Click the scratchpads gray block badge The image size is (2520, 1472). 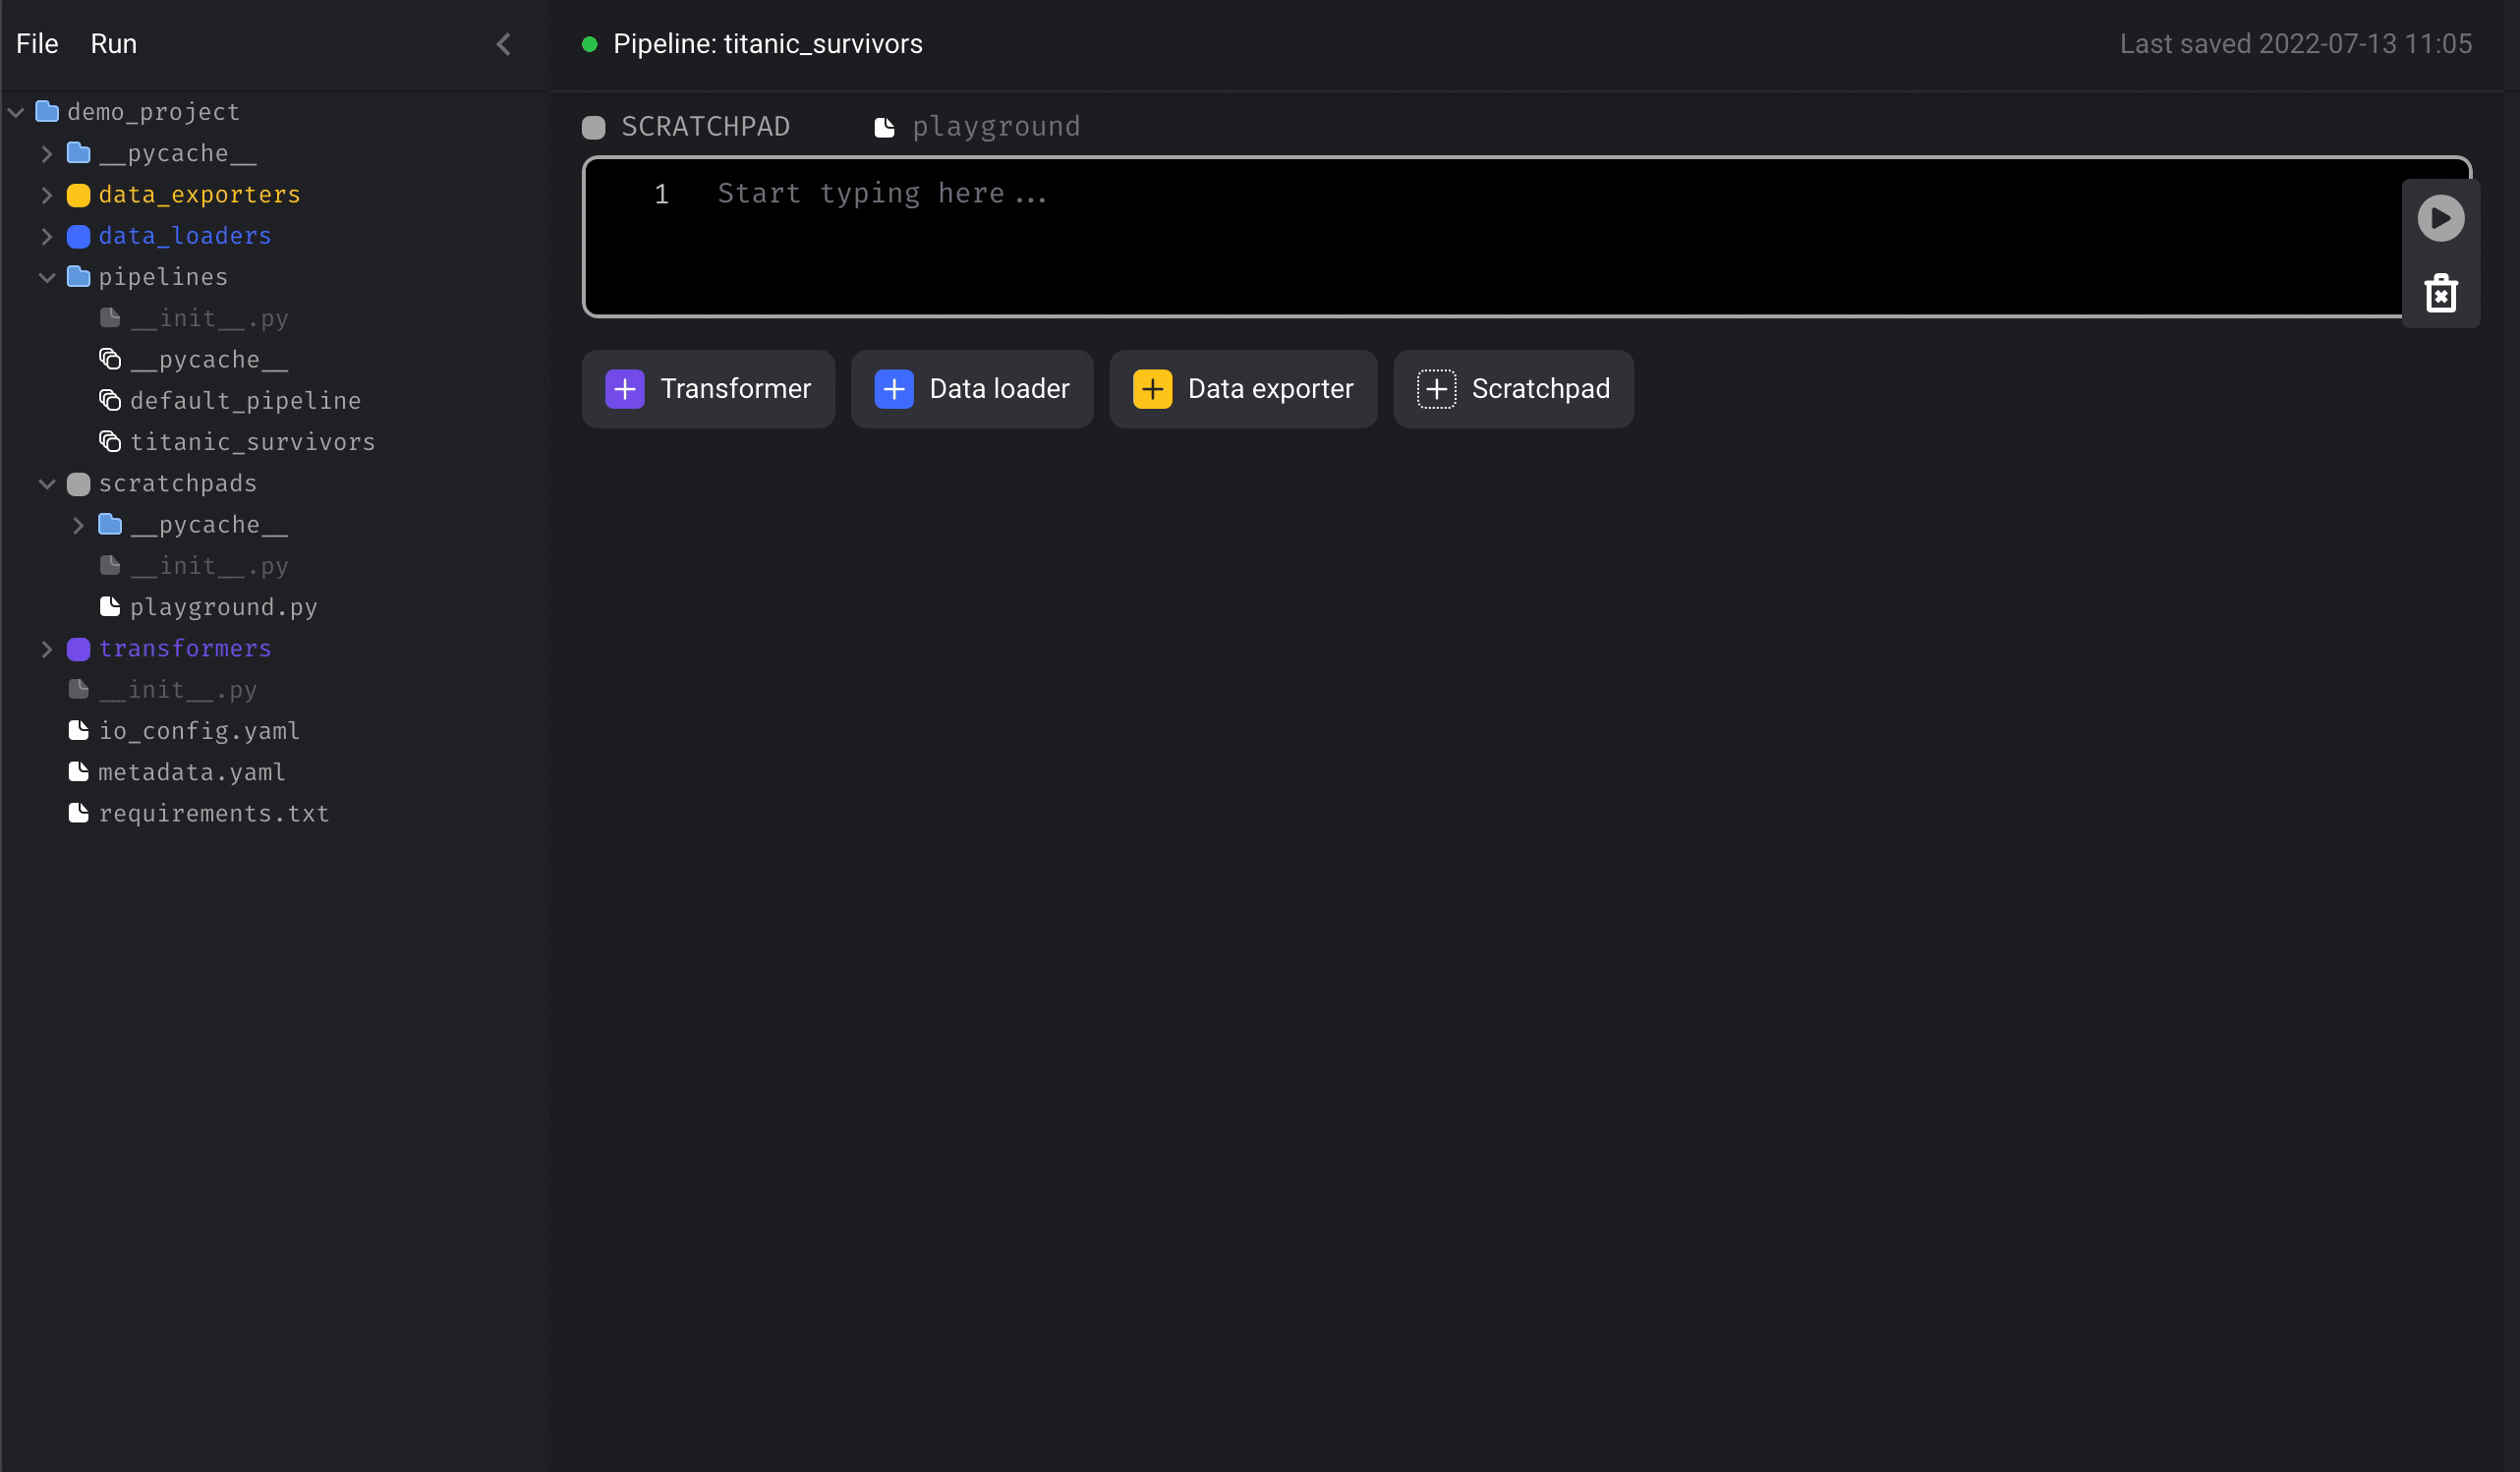pos(78,484)
